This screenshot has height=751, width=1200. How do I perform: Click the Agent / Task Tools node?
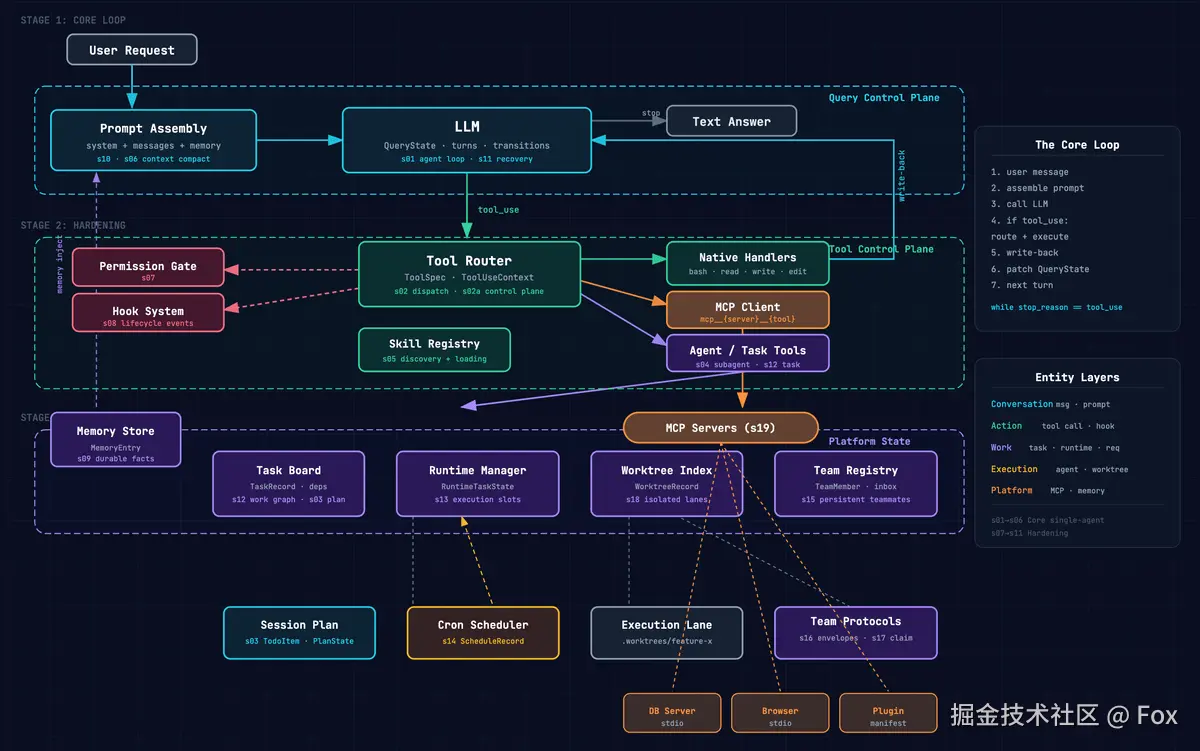coord(747,354)
